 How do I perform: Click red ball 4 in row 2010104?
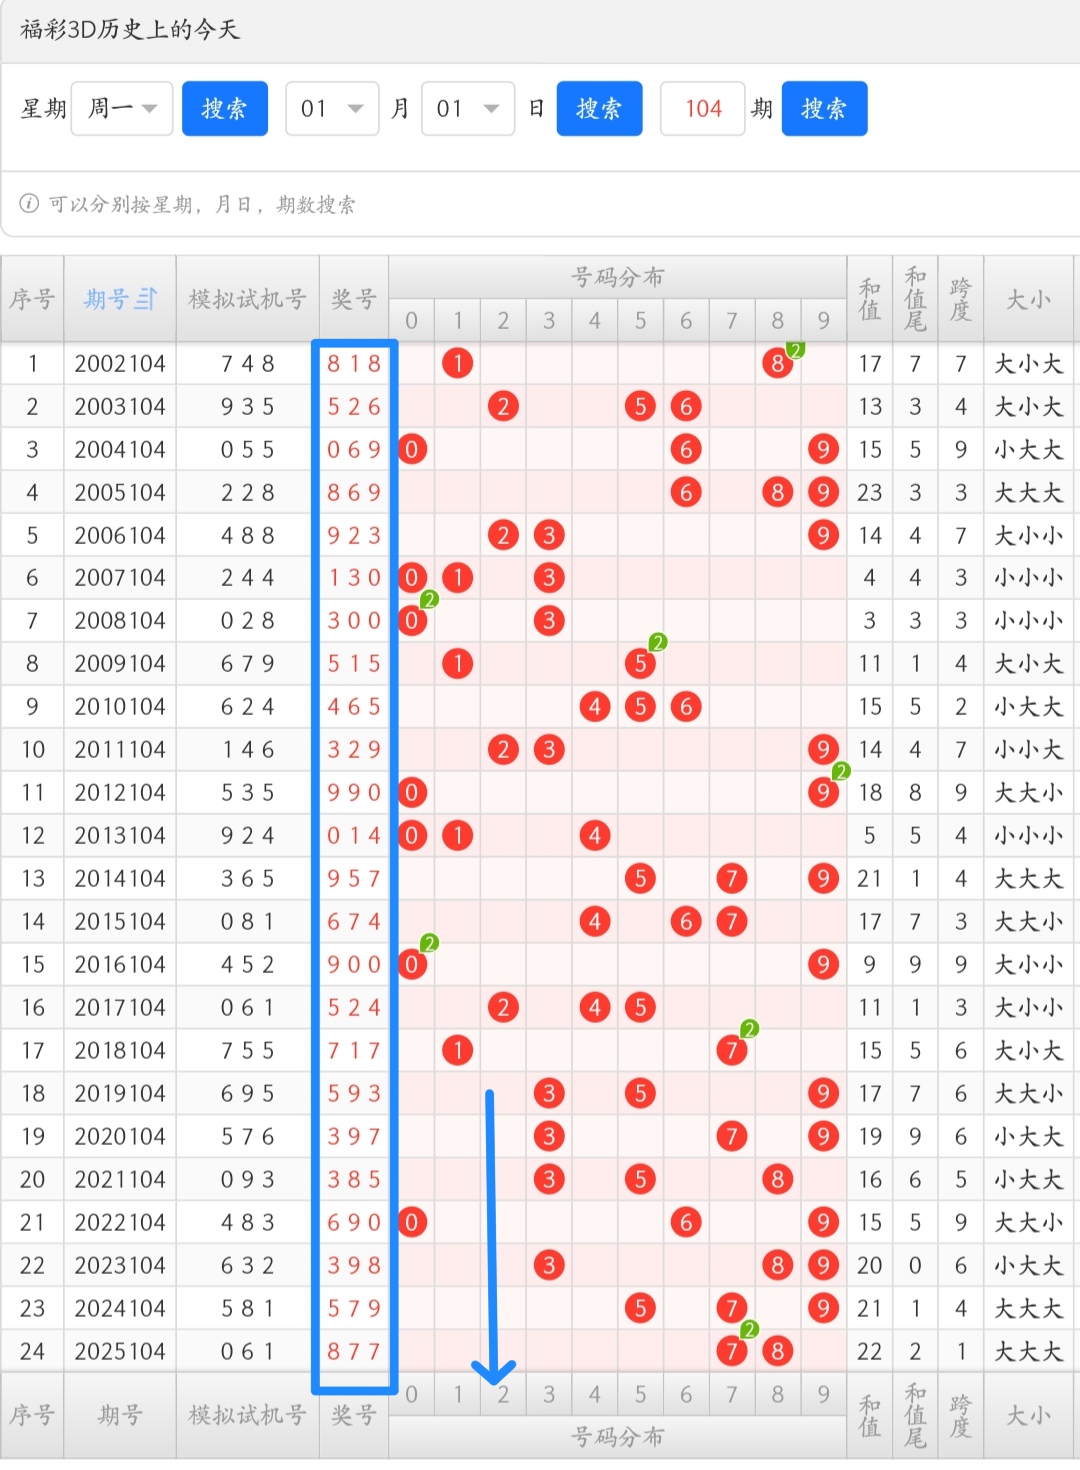[x=595, y=707]
